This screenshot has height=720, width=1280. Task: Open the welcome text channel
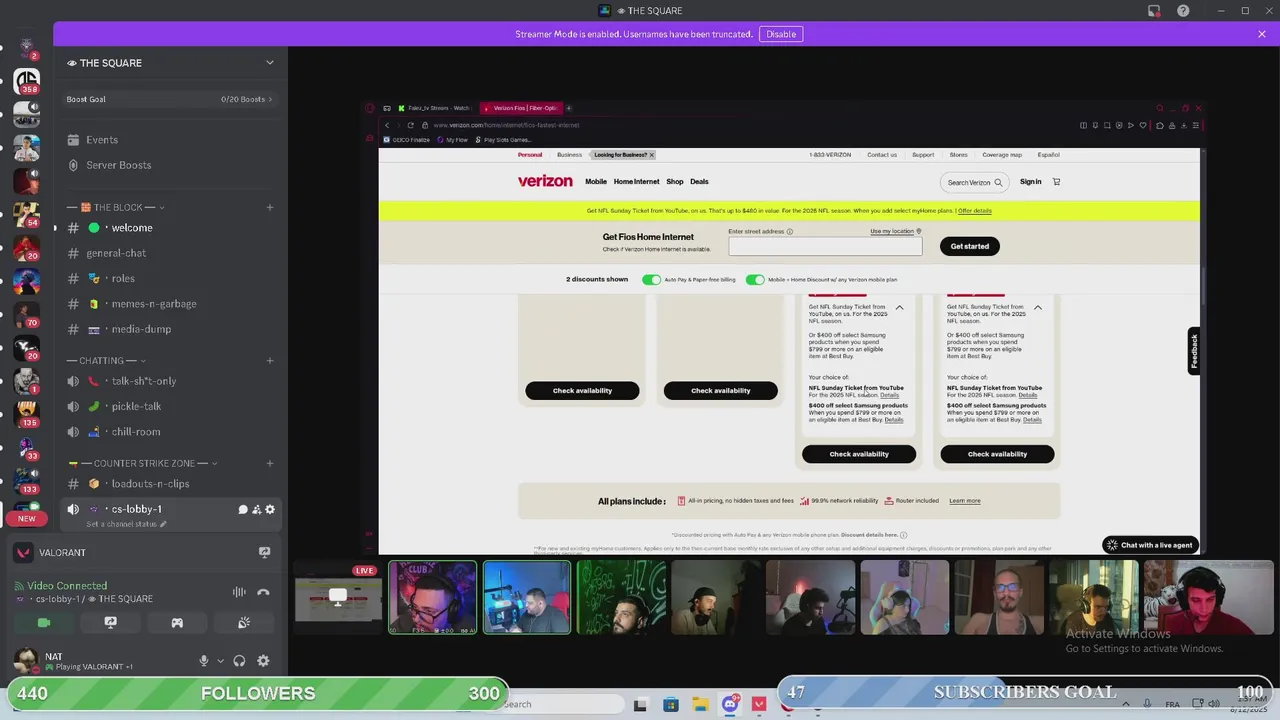(168, 228)
